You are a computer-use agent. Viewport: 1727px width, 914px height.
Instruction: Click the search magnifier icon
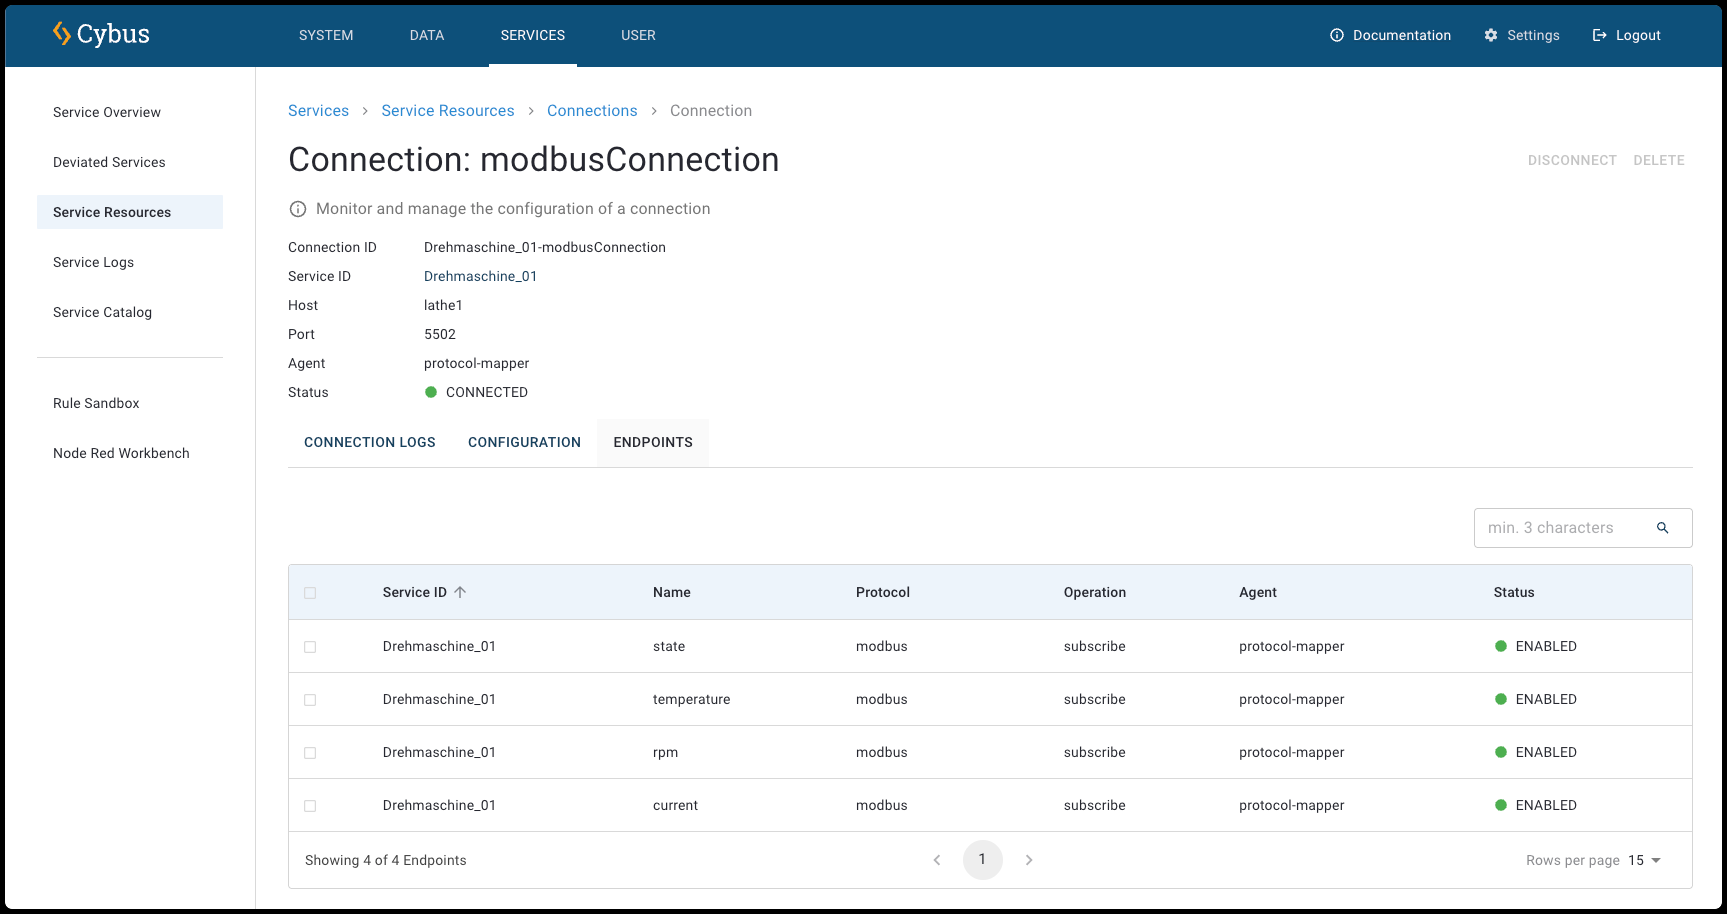point(1662,528)
